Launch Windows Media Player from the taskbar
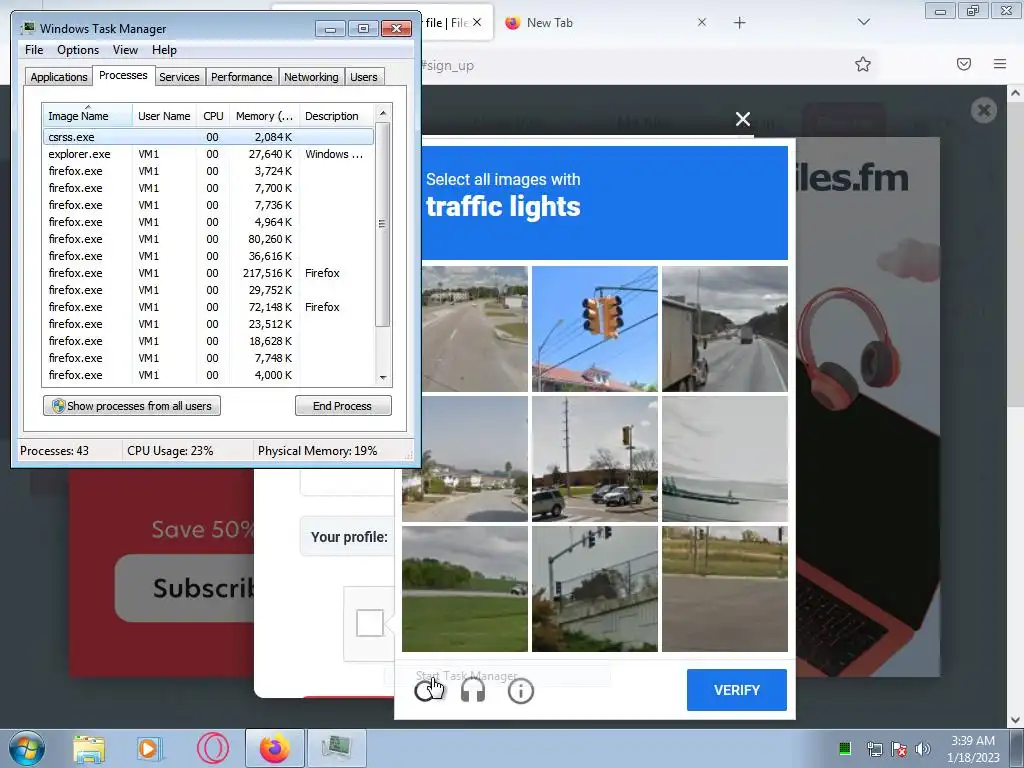1024x768 pixels. click(x=150, y=748)
